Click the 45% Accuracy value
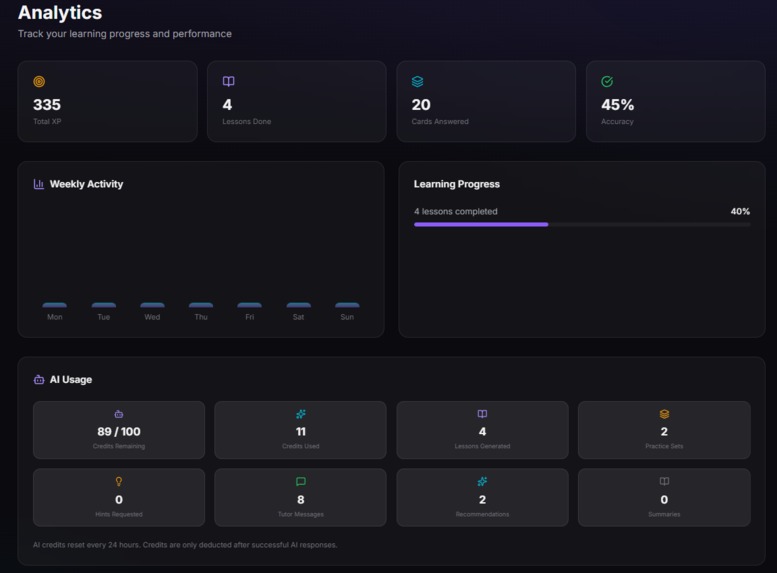The width and height of the screenshot is (777, 573). tap(617, 105)
